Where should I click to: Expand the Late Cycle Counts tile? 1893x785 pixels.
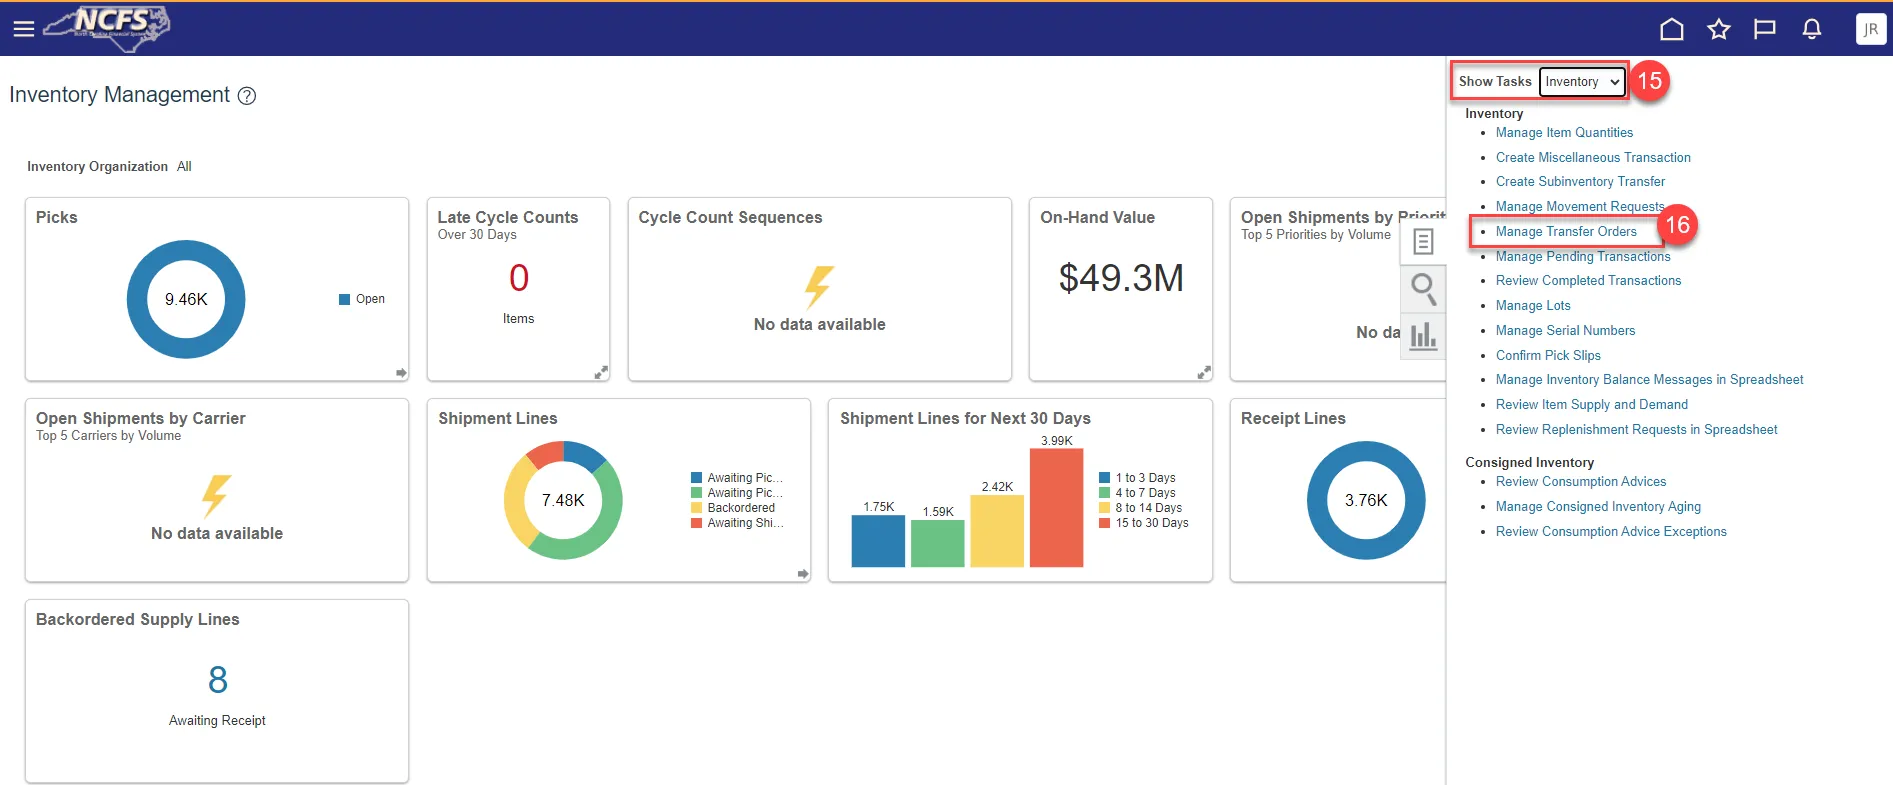point(601,373)
